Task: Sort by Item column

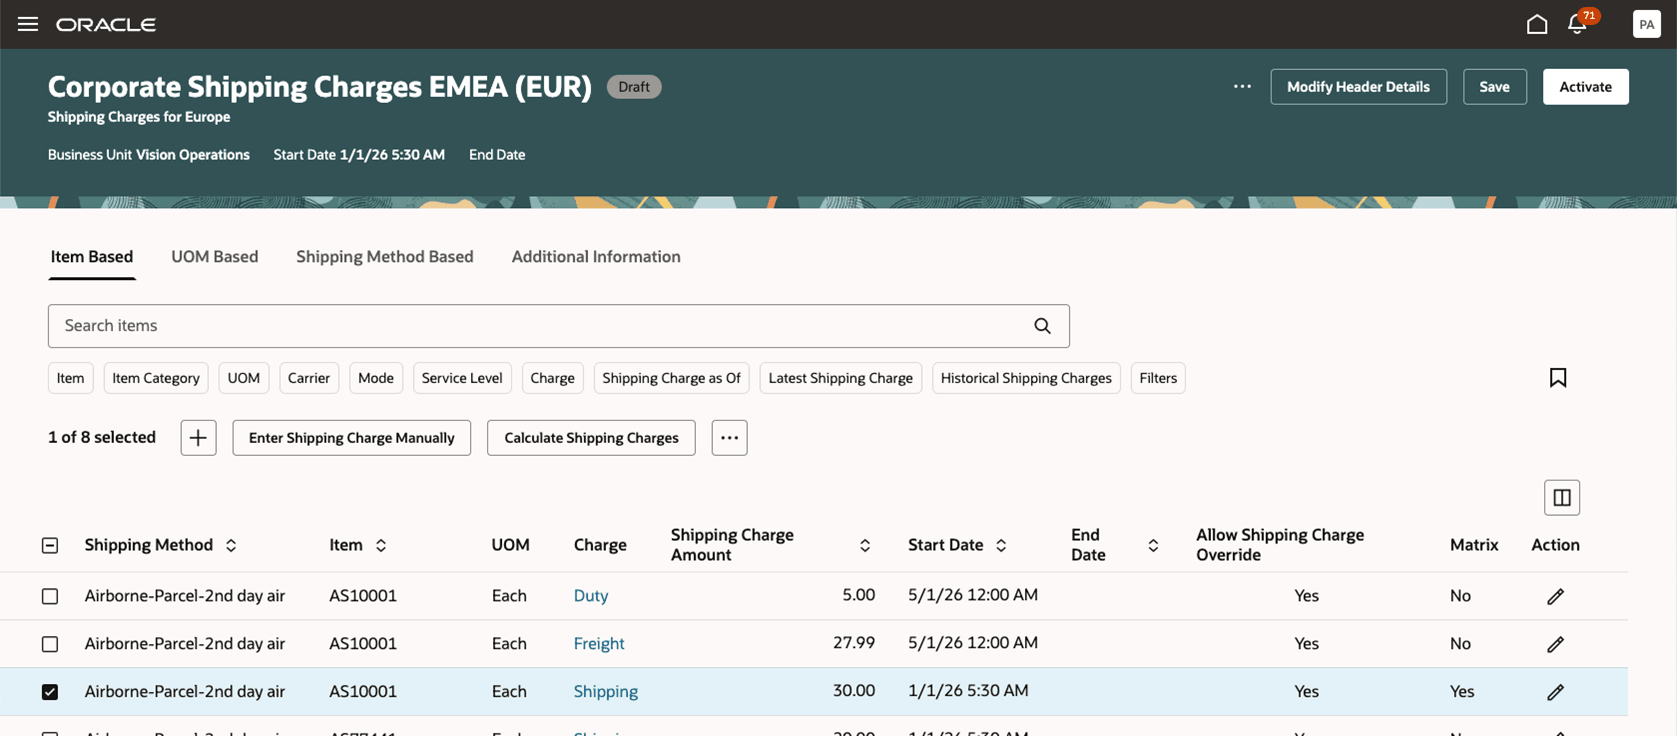Action: (x=381, y=545)
